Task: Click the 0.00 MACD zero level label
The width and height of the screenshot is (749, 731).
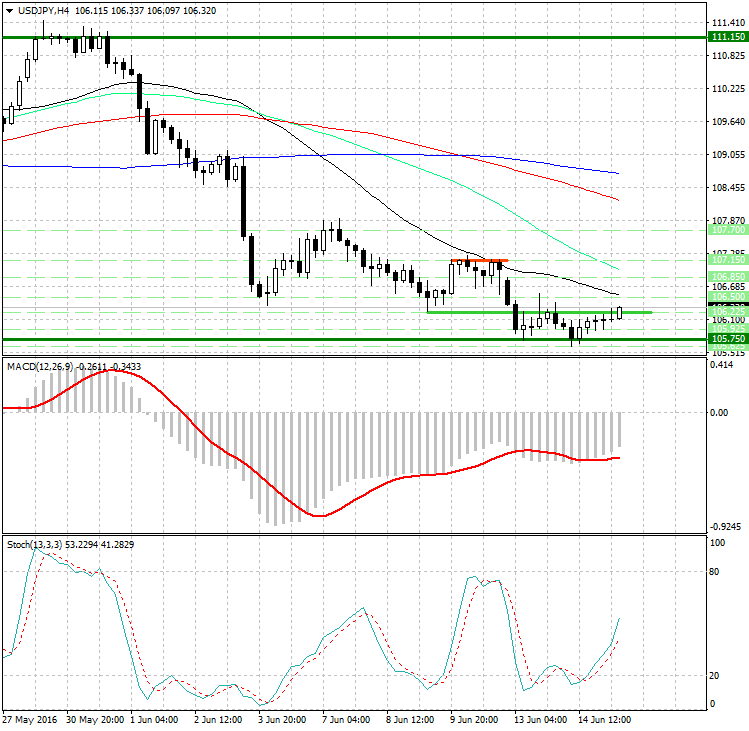Action: coord(719,412)
